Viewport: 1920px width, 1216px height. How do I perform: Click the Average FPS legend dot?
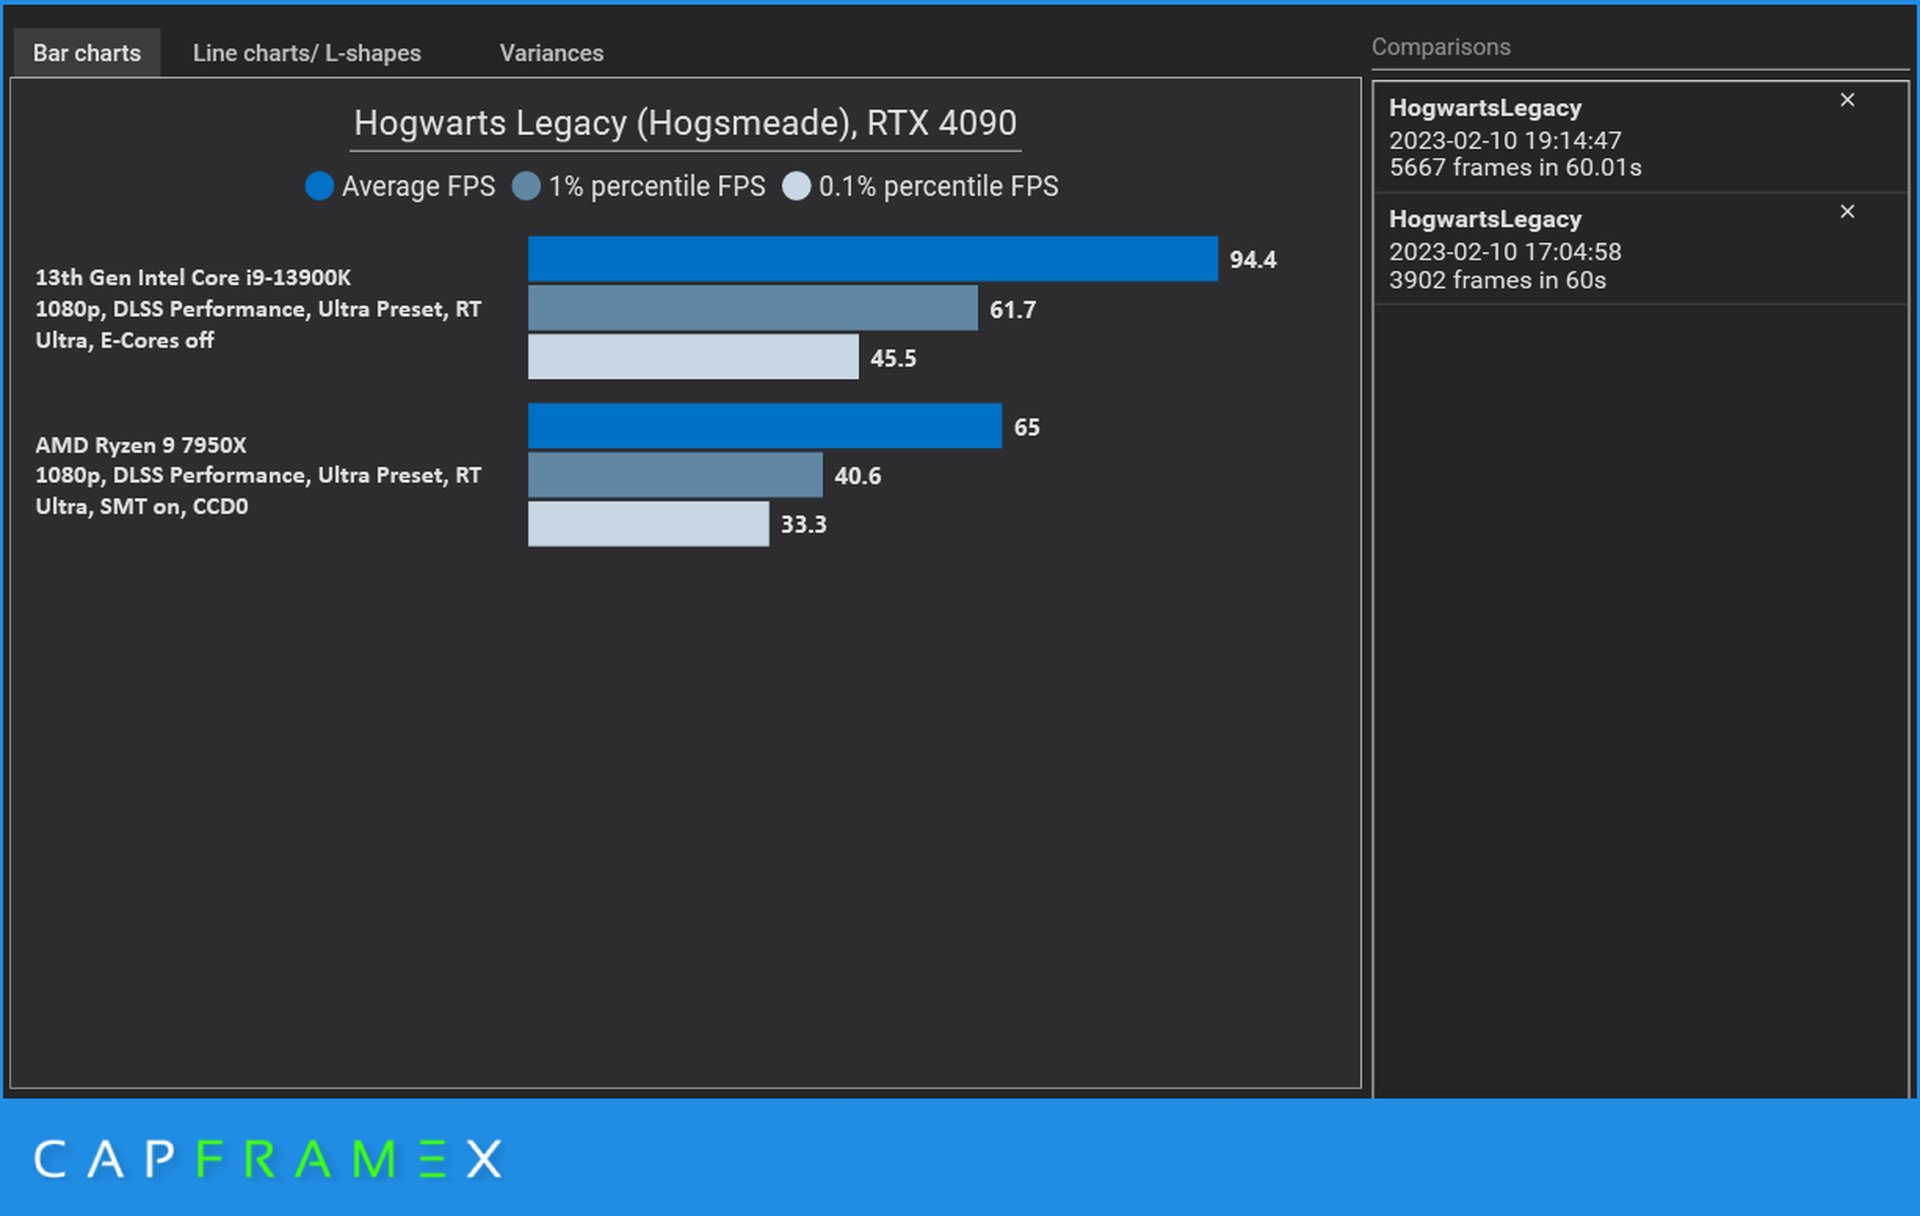319,187
